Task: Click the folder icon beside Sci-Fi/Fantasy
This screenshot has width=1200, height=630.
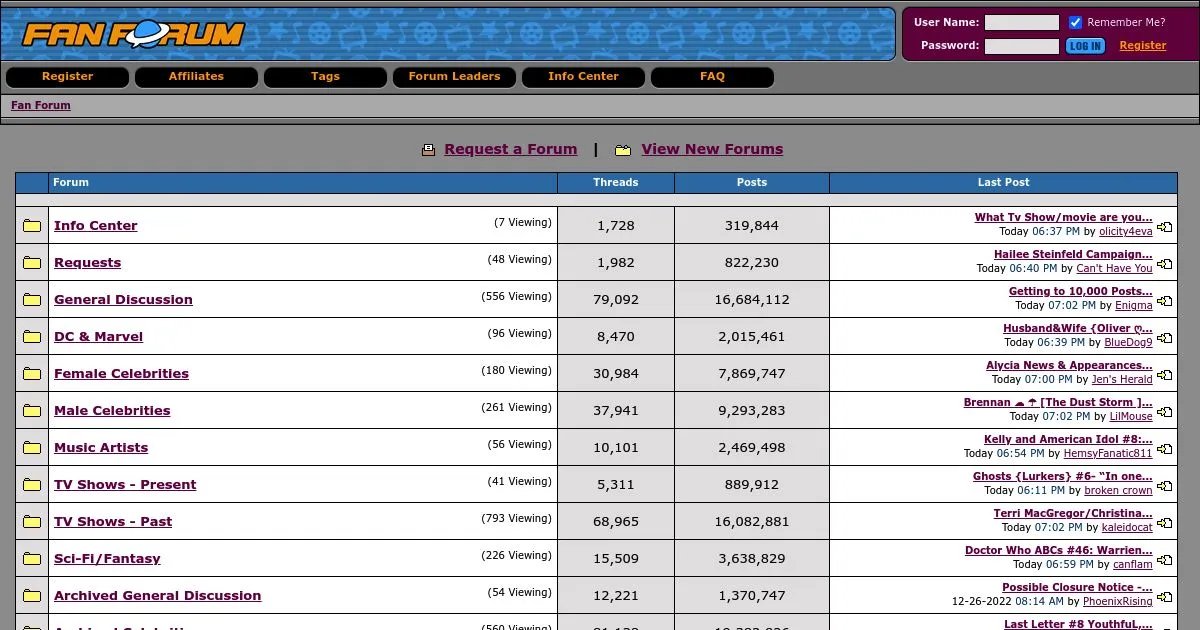Action: [32, 559]
